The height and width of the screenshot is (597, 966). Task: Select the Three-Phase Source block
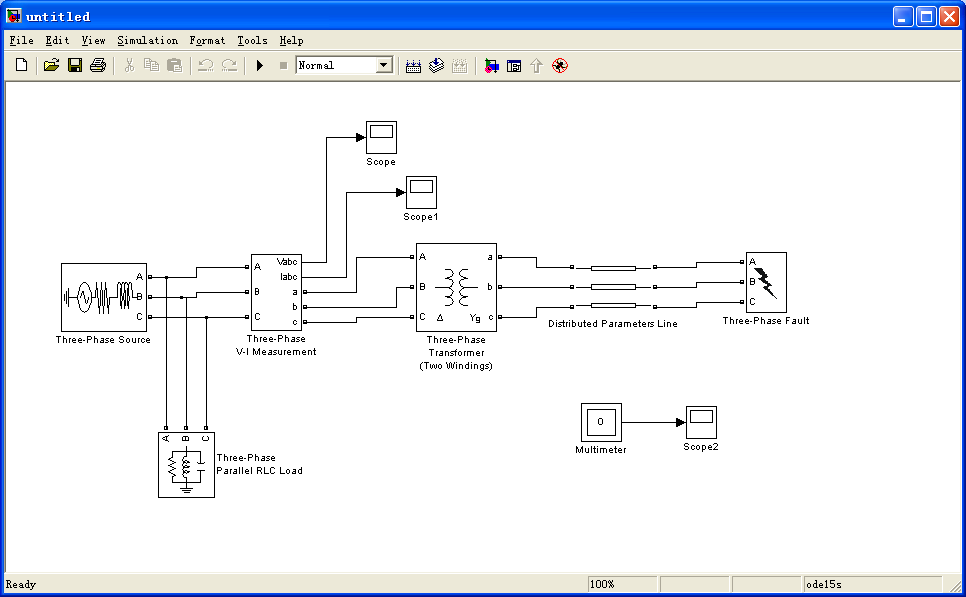[104, 297]
